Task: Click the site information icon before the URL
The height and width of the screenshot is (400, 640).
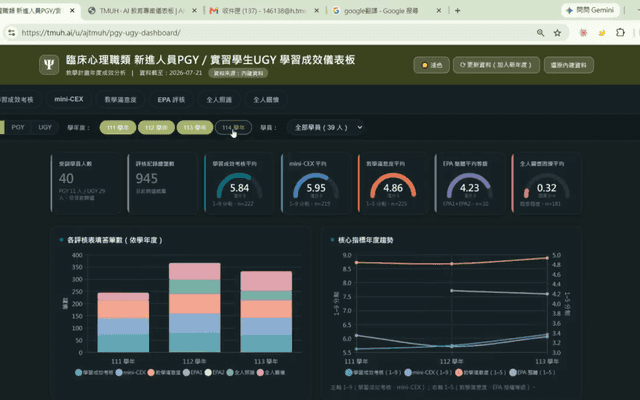Action: (11, 33)
